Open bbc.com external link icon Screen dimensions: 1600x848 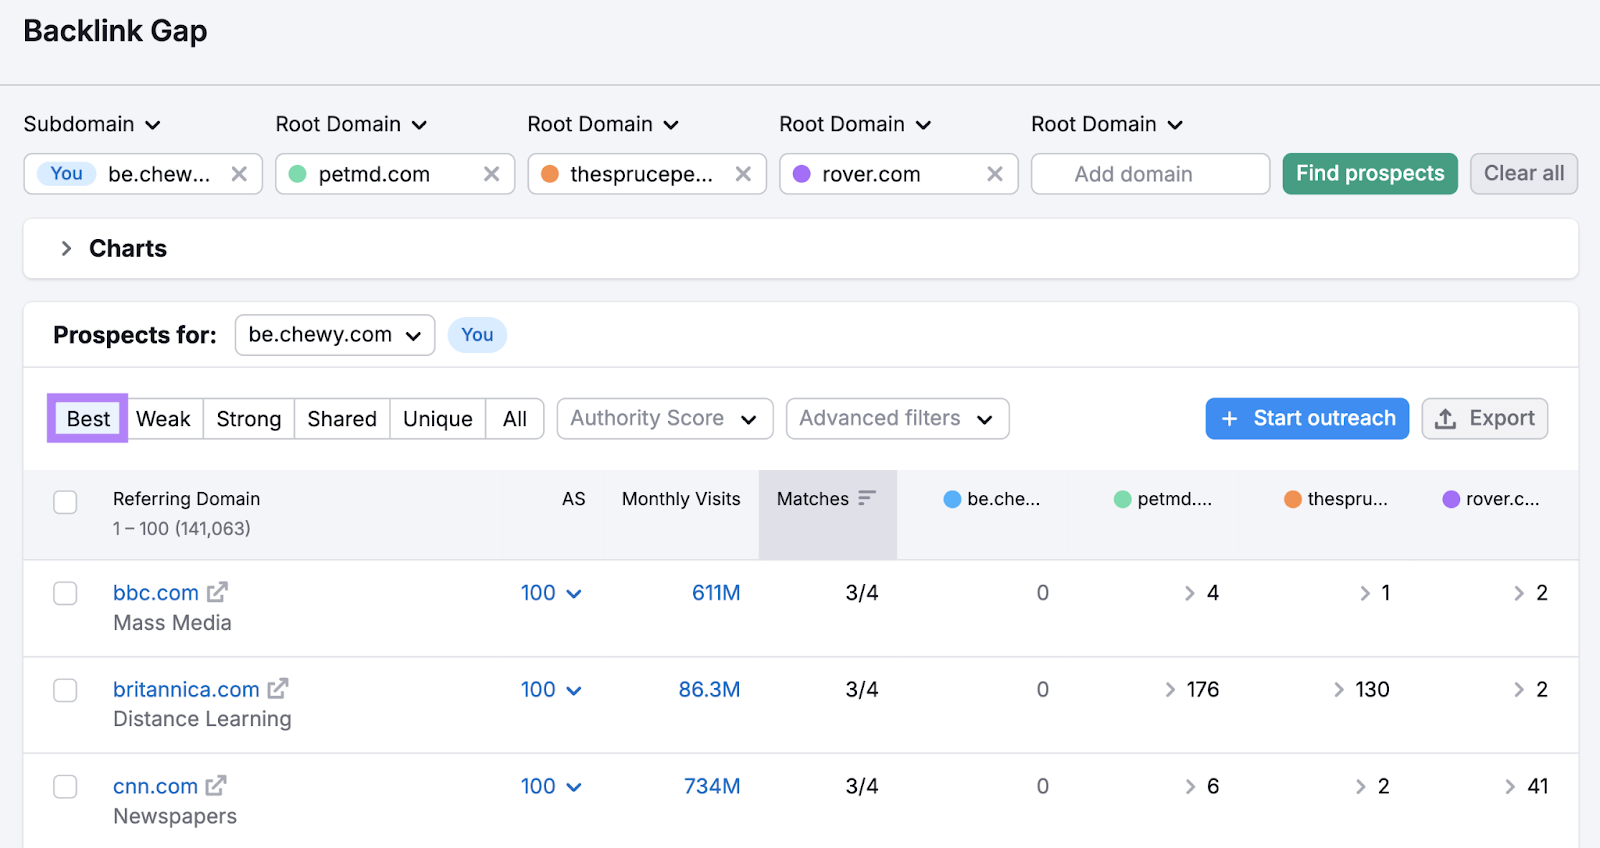tap(217, 592)
